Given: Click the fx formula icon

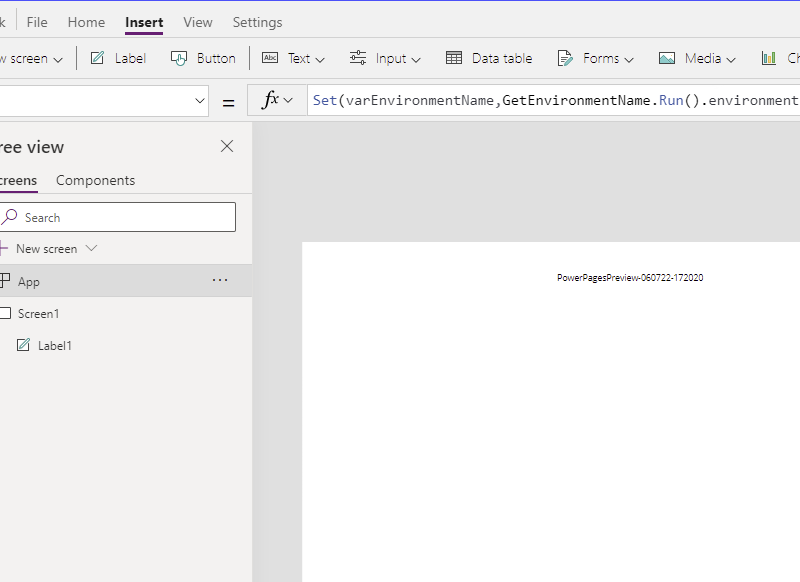Looking at the screenshot, I should click(270, 99).
